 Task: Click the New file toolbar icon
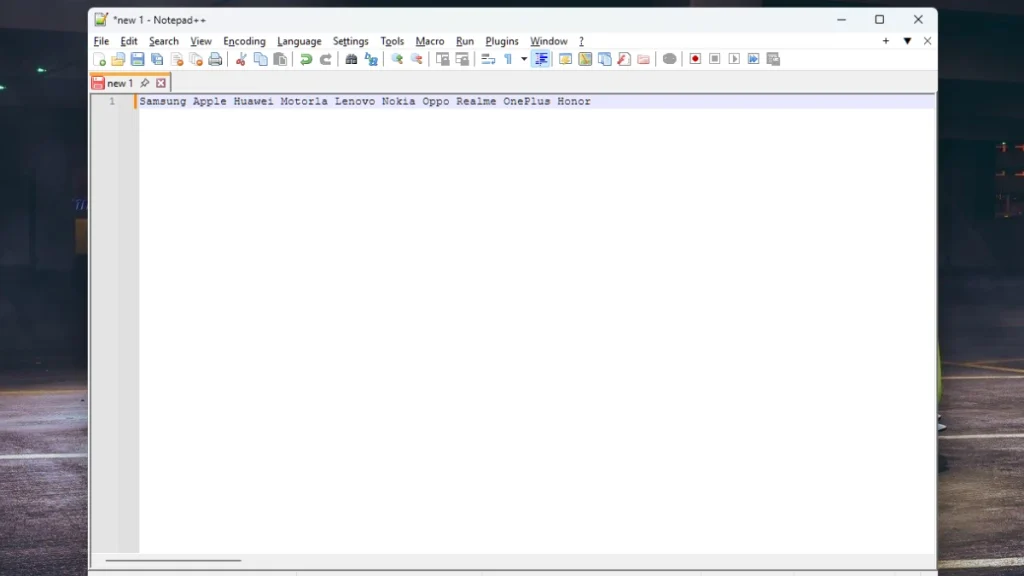click(99, 59)
